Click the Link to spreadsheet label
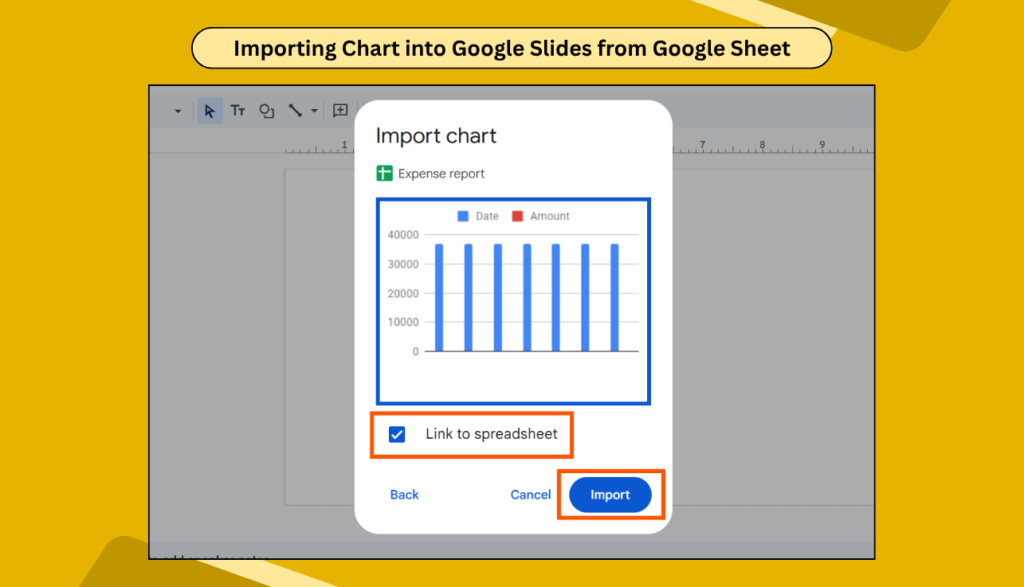This screenshot has width=1024, height=587. (491, 434)
